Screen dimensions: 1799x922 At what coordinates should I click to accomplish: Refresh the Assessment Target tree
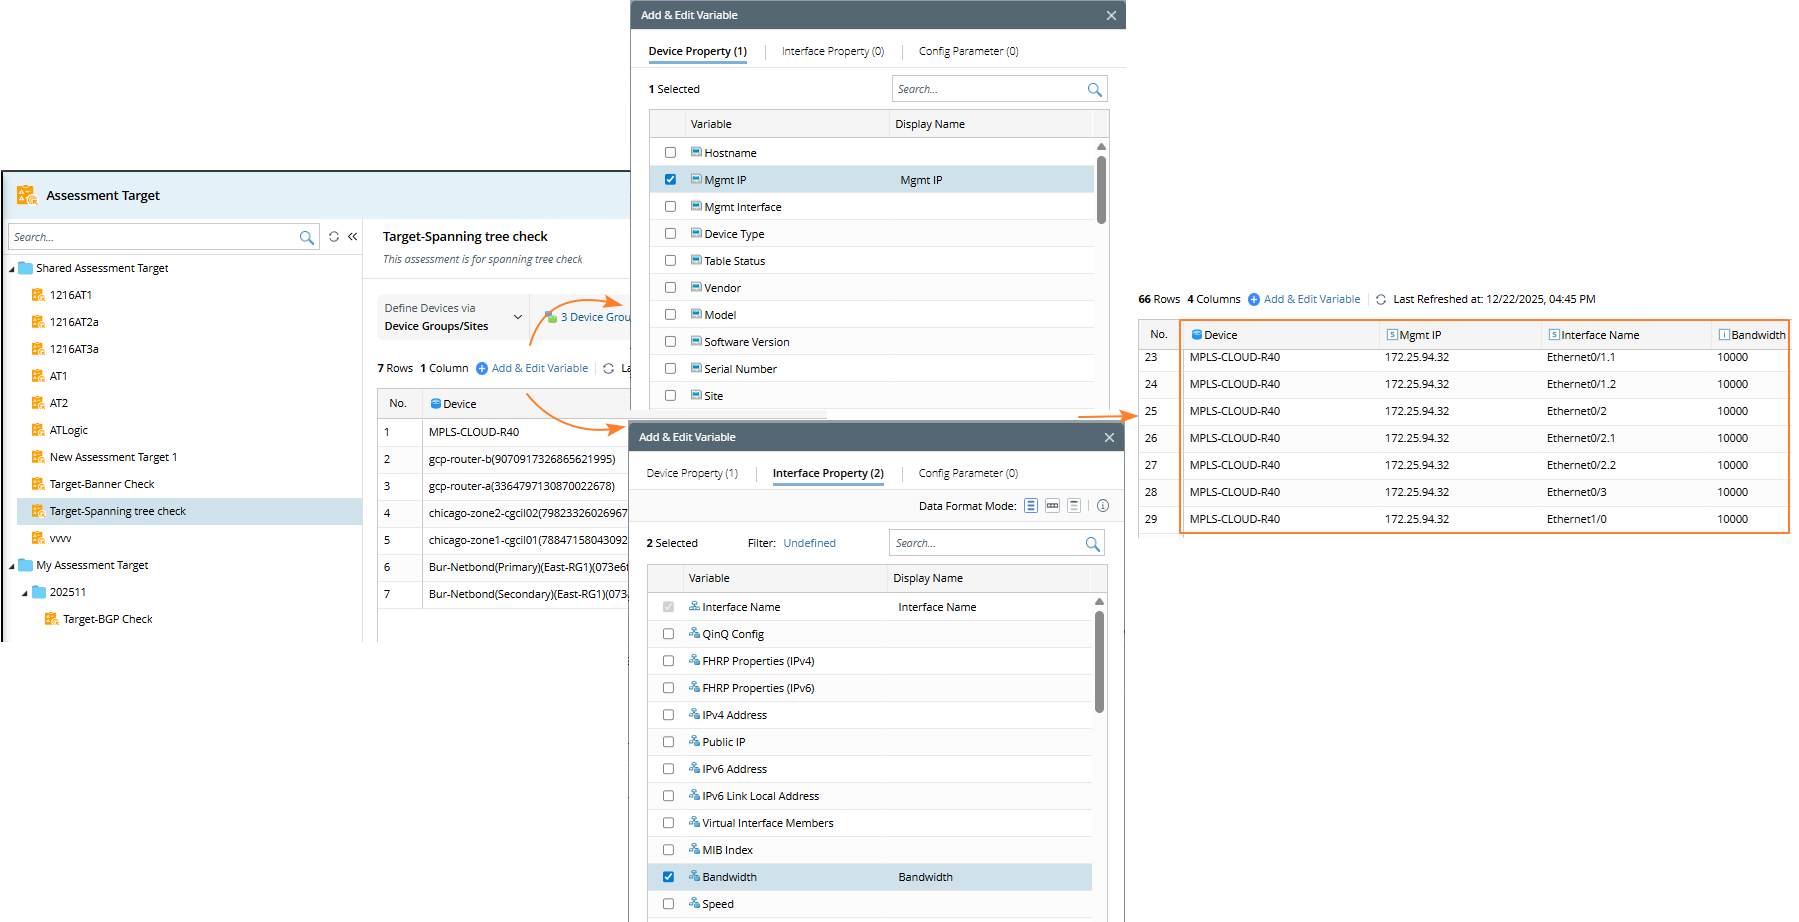point(334,237)
